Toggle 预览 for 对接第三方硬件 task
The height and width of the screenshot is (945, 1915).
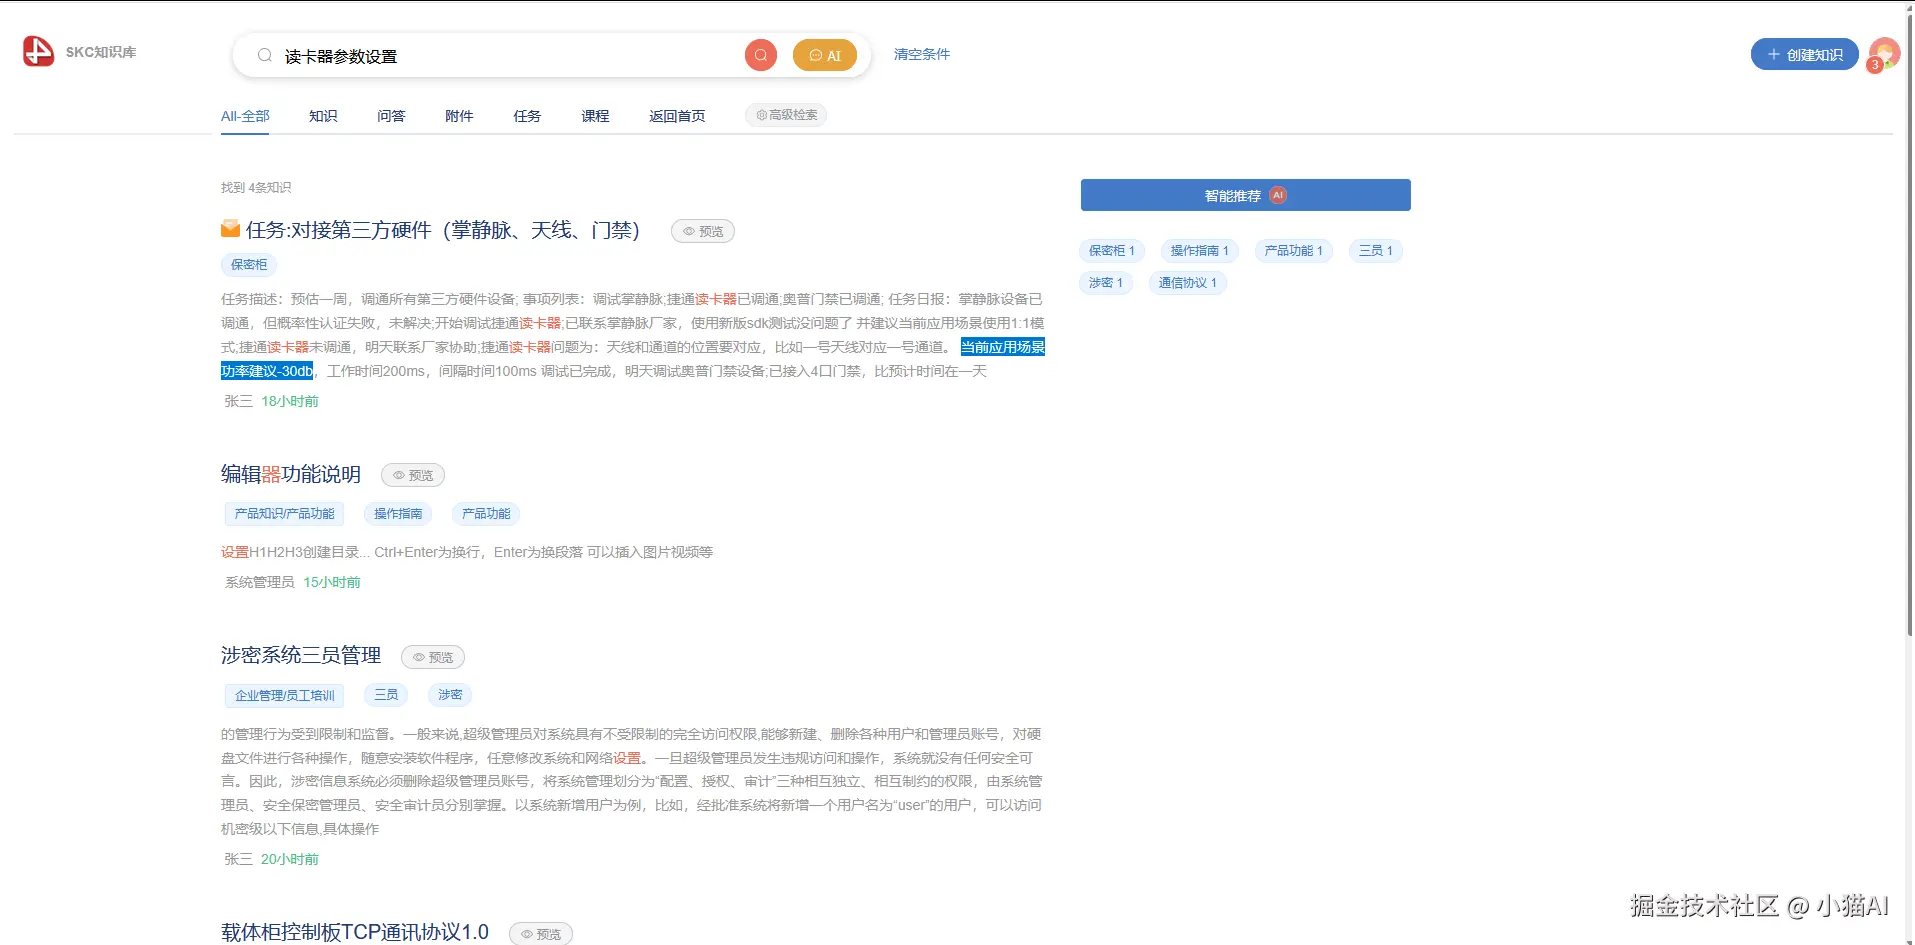703,230
